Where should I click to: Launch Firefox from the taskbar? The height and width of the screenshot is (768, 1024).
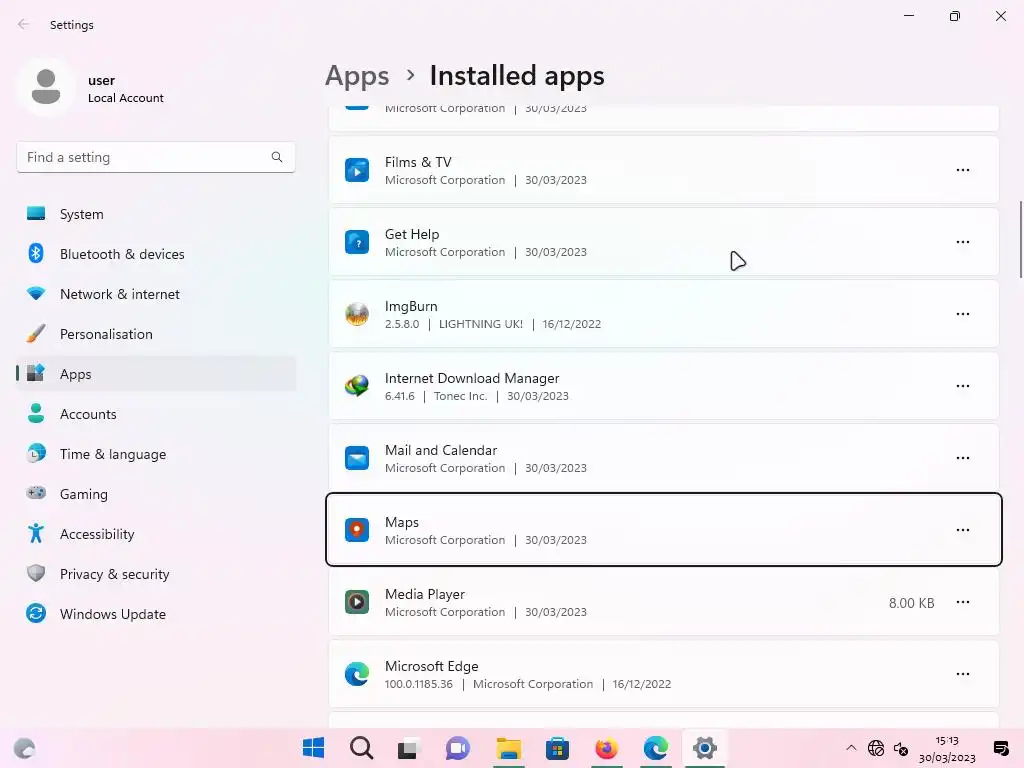coord(606,748)
